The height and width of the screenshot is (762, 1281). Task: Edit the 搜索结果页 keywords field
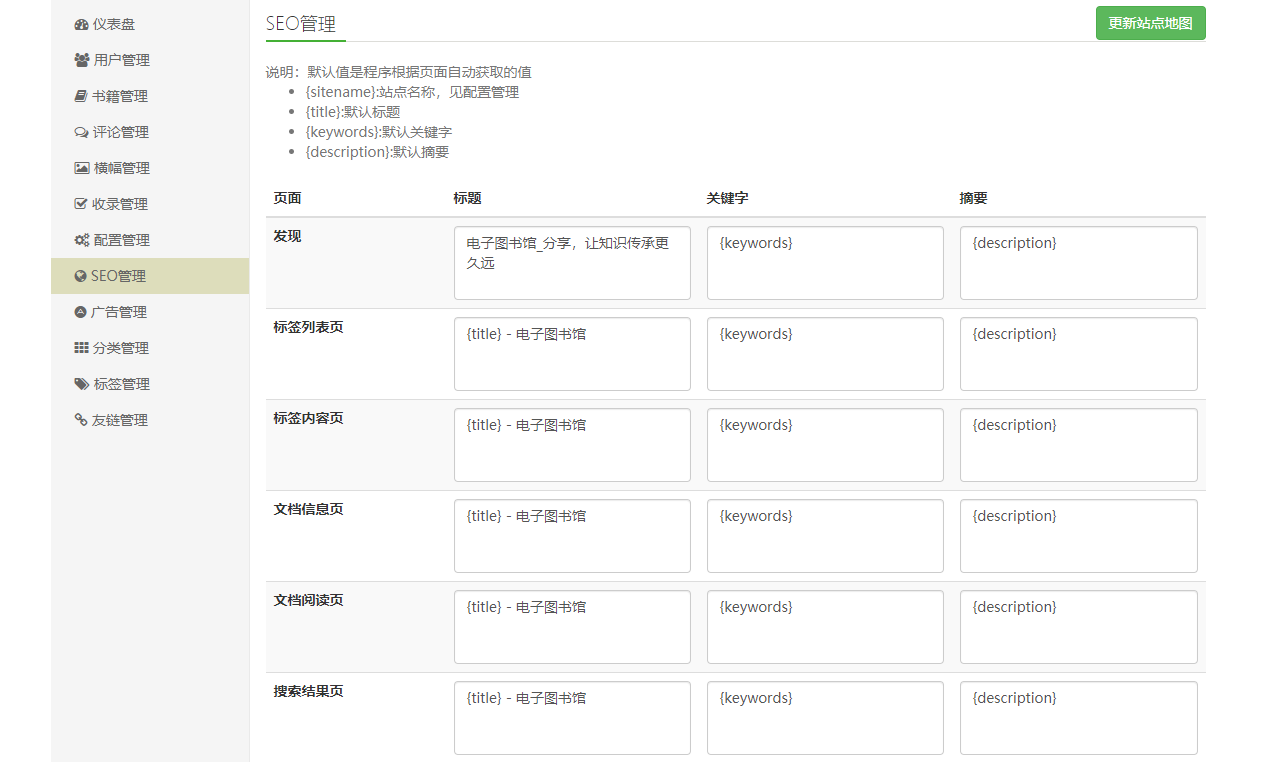coord(825,718)
